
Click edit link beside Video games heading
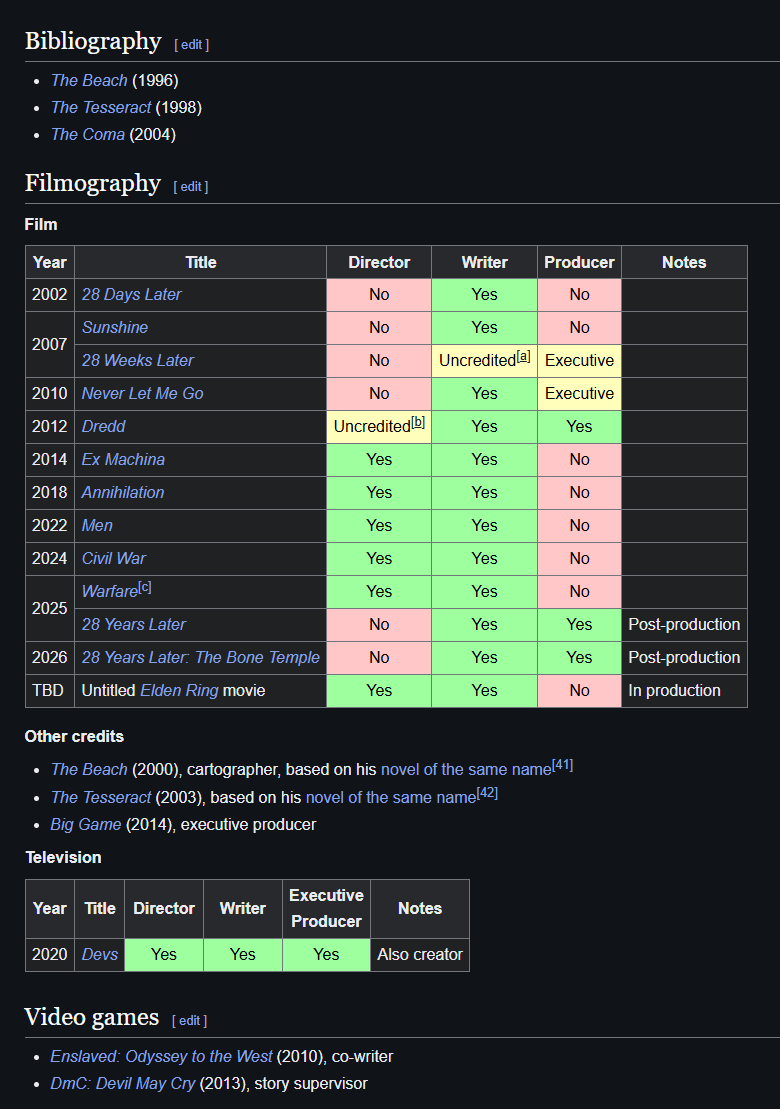click(190, 1021)
